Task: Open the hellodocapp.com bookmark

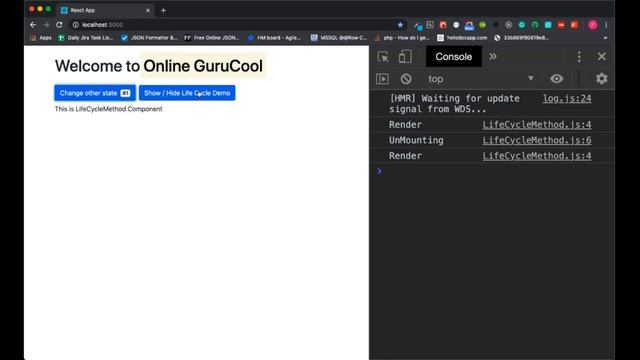Action: pyautogui.click(x=462, y=38)
